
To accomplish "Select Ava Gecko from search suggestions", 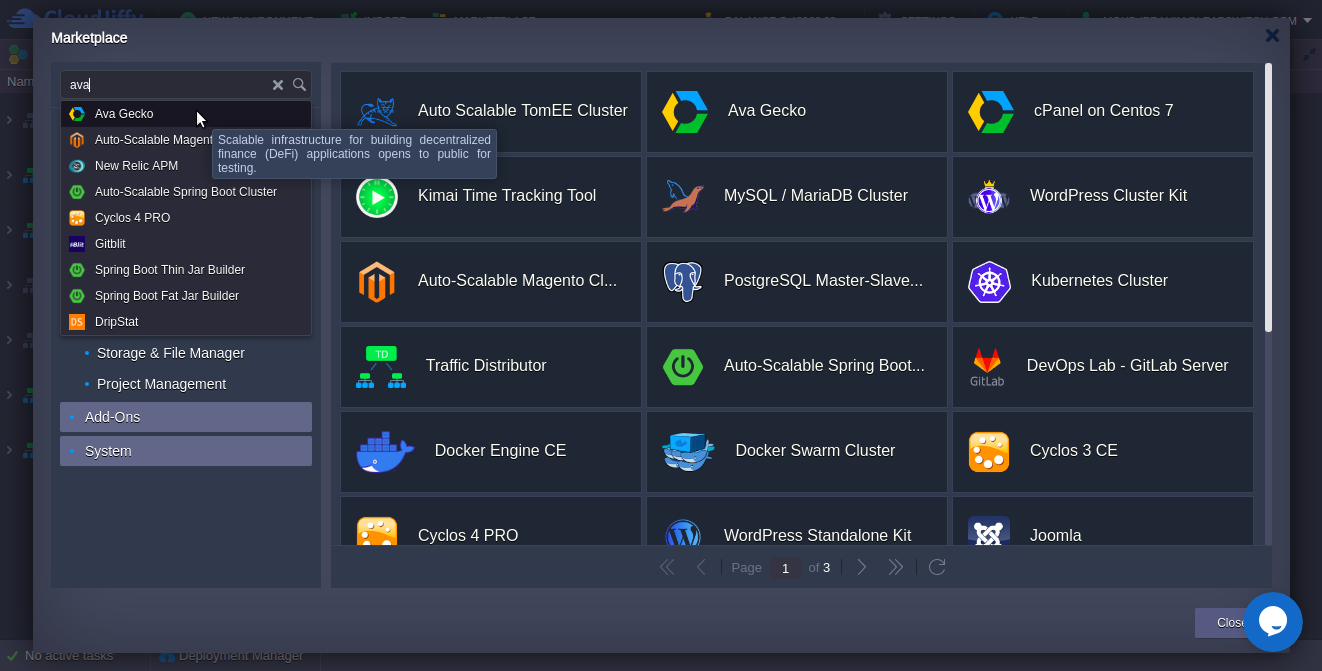I will coord(124,114).
